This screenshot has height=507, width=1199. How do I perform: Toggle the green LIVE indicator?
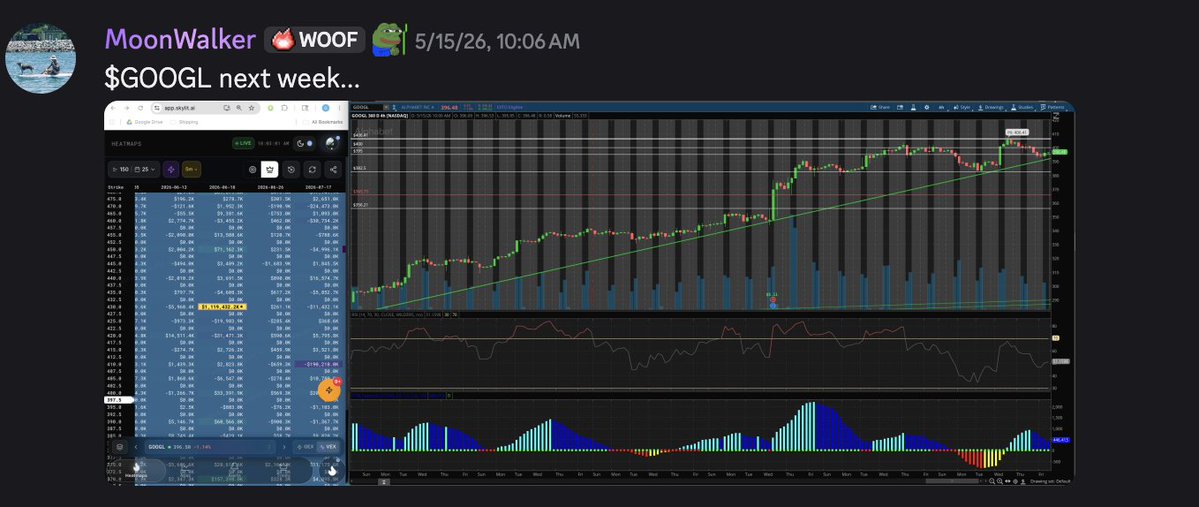click(x=243, y=143)
